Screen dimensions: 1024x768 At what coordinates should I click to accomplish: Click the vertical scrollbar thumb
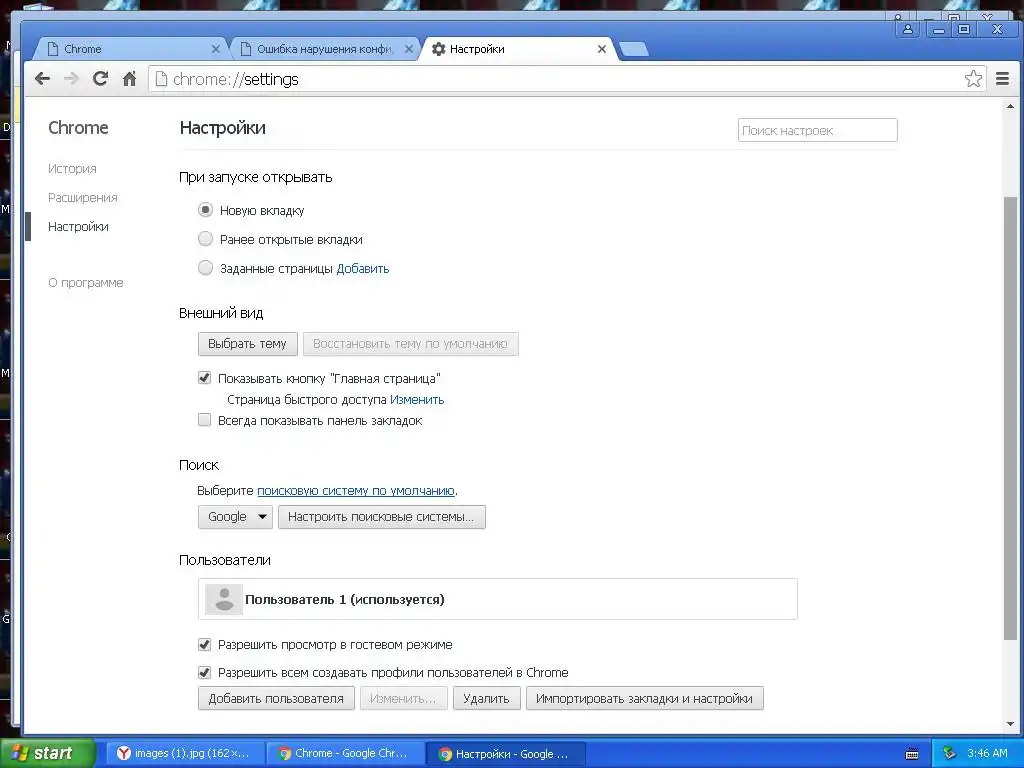[x=1010, y=418]
